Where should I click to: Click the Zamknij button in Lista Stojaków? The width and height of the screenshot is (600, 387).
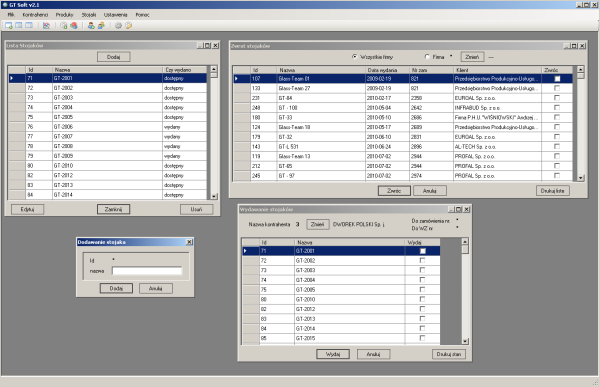click(113, 209)
